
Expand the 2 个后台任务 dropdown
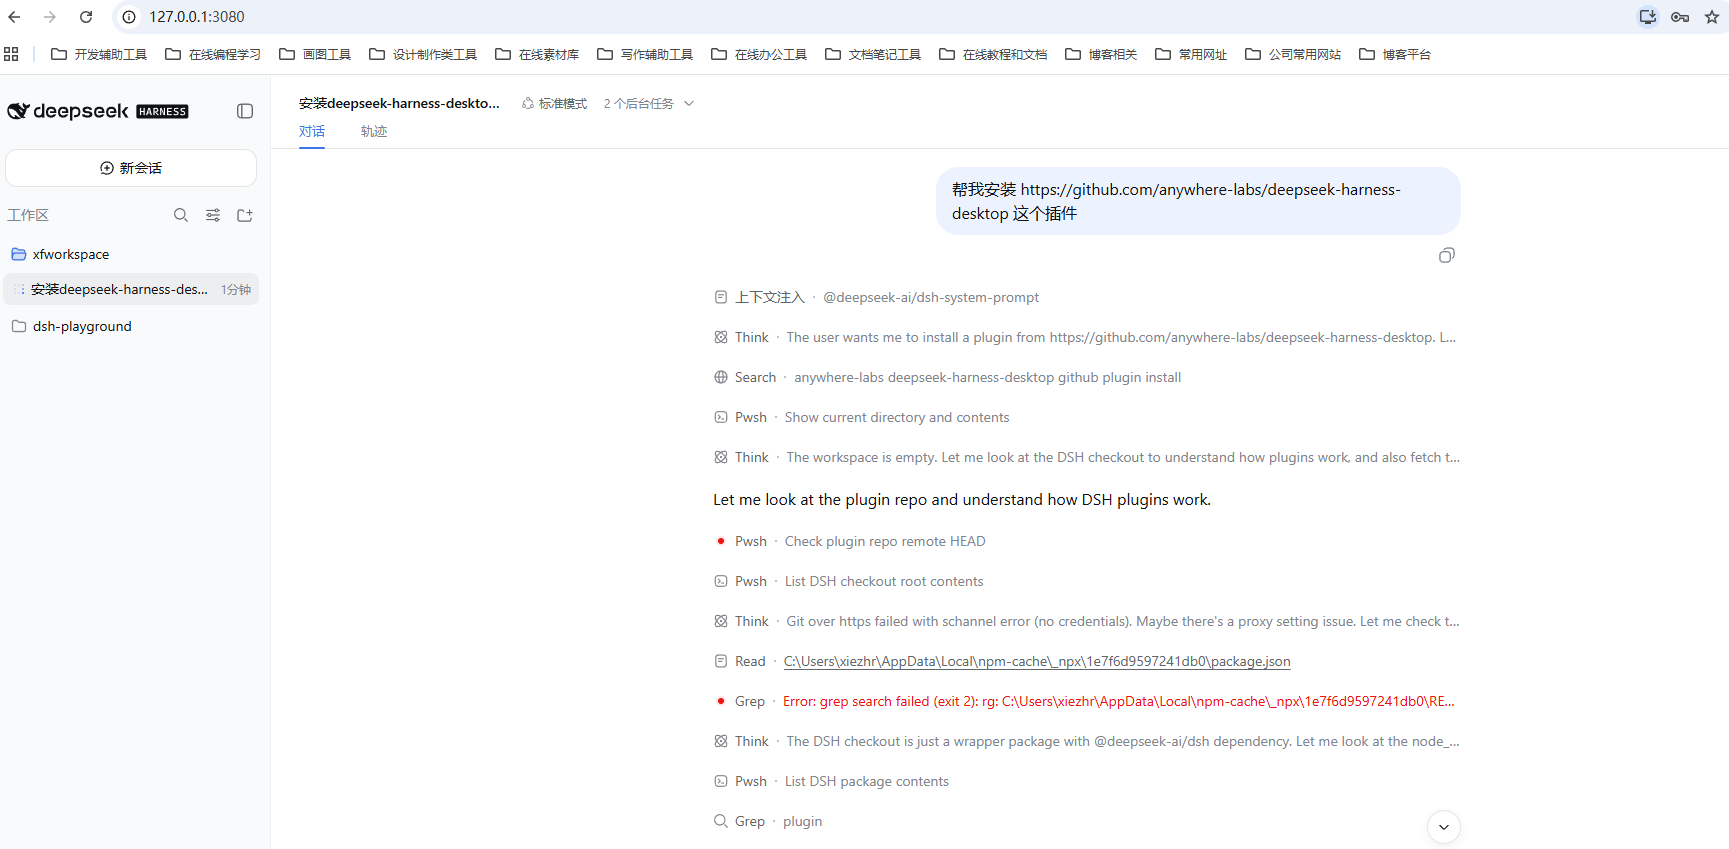coord(648,104)
